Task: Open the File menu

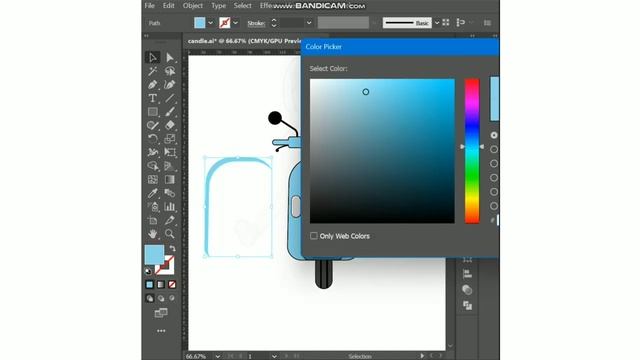Action: tap(150, 6)
